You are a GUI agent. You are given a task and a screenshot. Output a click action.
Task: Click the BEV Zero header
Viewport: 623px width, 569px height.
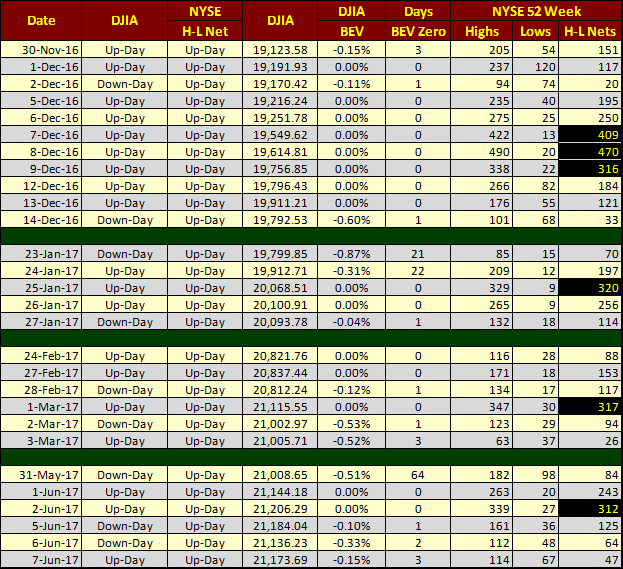click(418, 31)
